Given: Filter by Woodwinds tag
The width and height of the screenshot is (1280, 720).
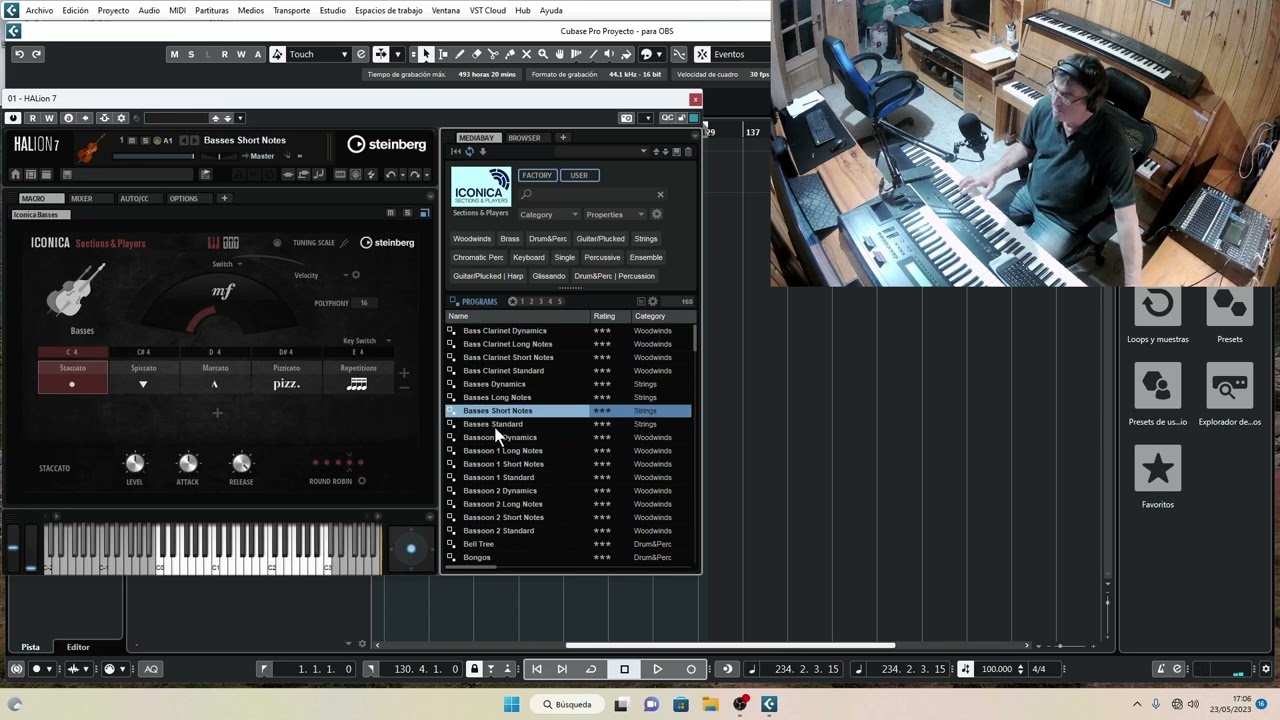Looking at the screenshot, I should (x=472, y=239).
